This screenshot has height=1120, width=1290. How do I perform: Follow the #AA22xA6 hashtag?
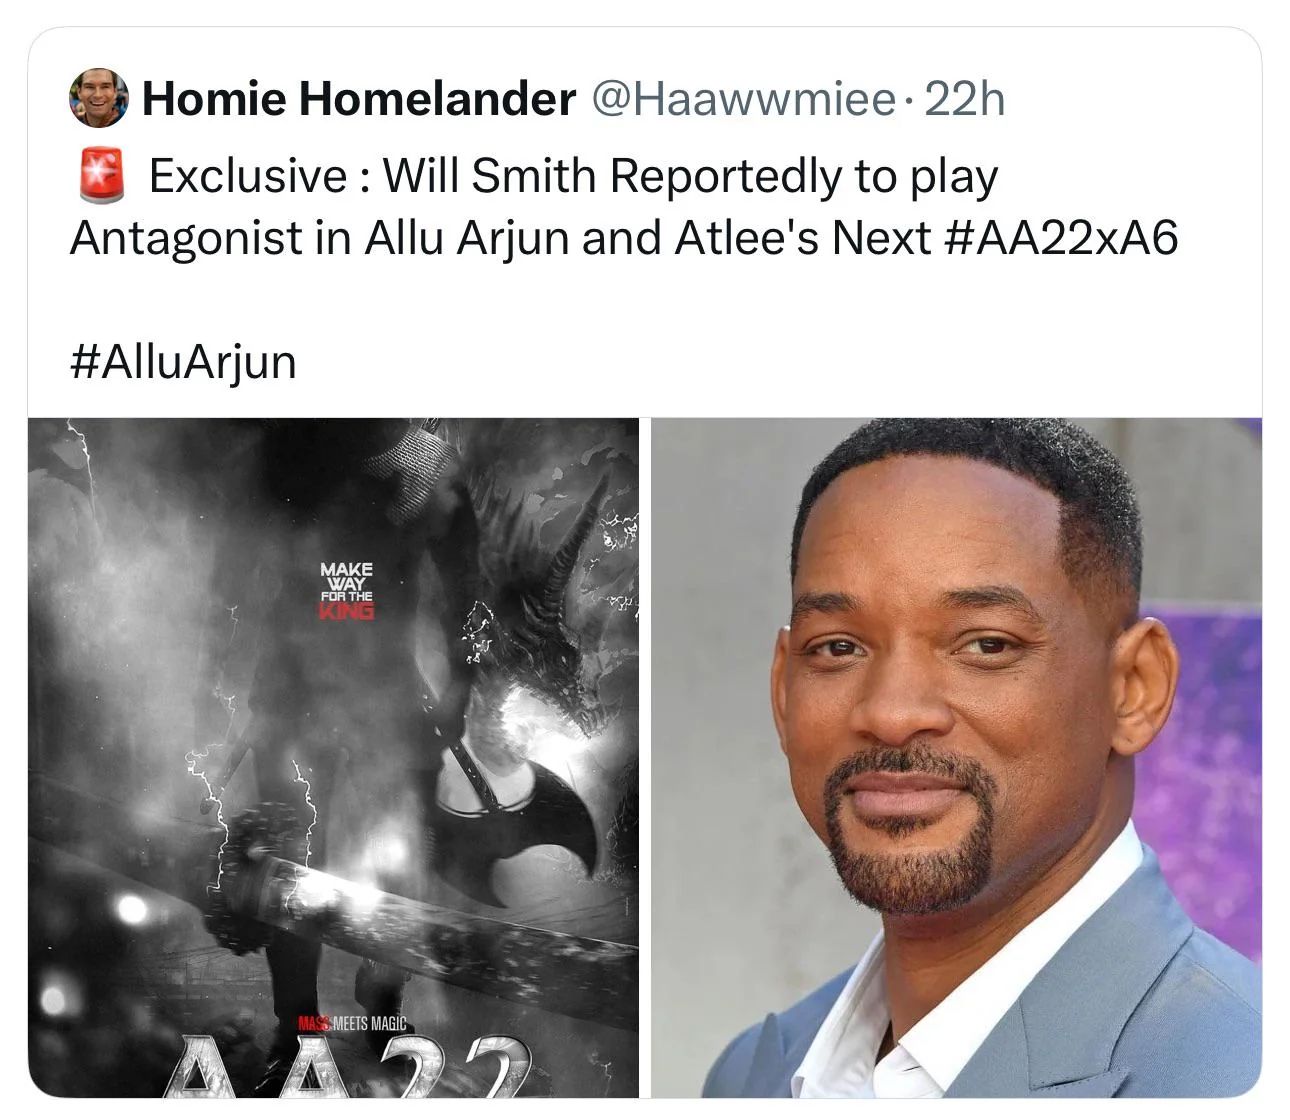tap(1061, 238)
